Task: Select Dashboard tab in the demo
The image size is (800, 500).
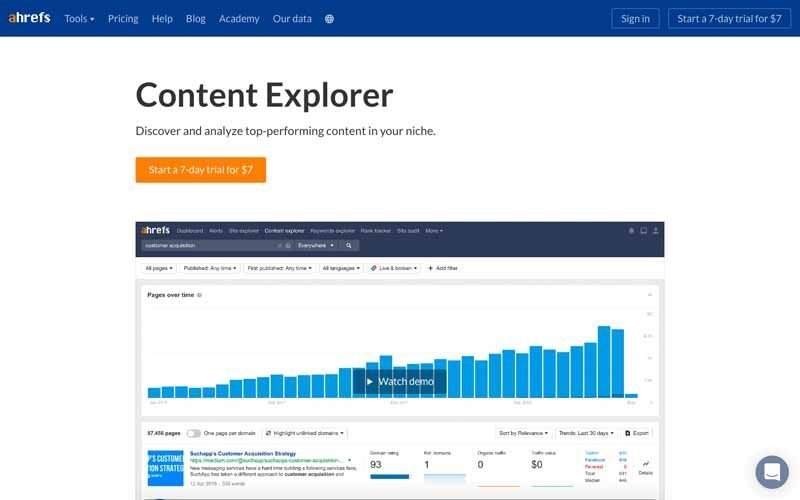Action: coord(190,231)
